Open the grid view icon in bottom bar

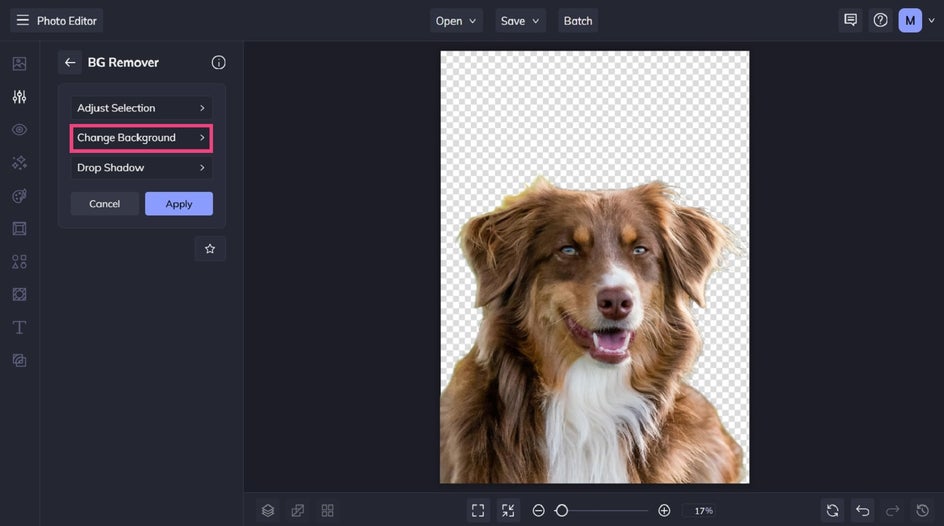[x=328, y=510]
